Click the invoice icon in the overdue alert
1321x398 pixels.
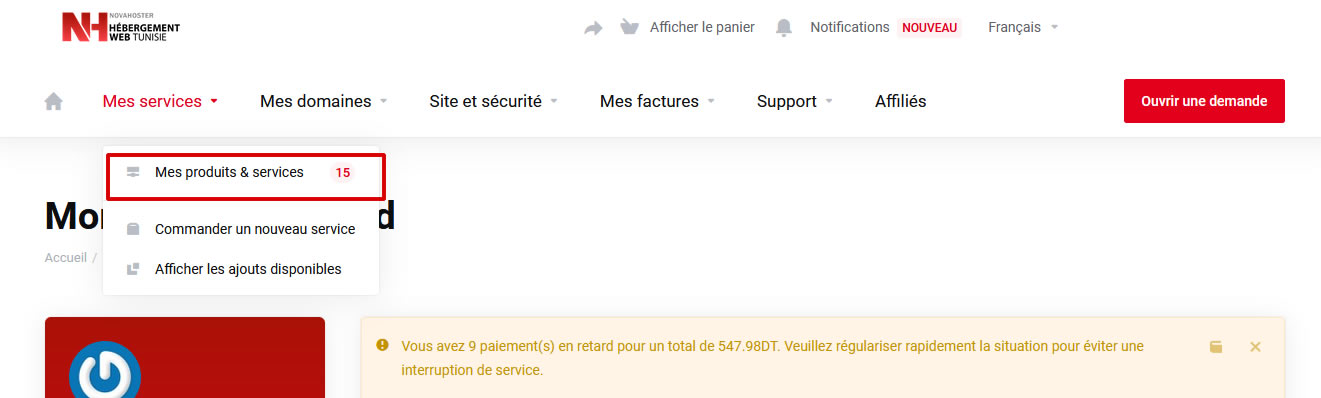1216,347
